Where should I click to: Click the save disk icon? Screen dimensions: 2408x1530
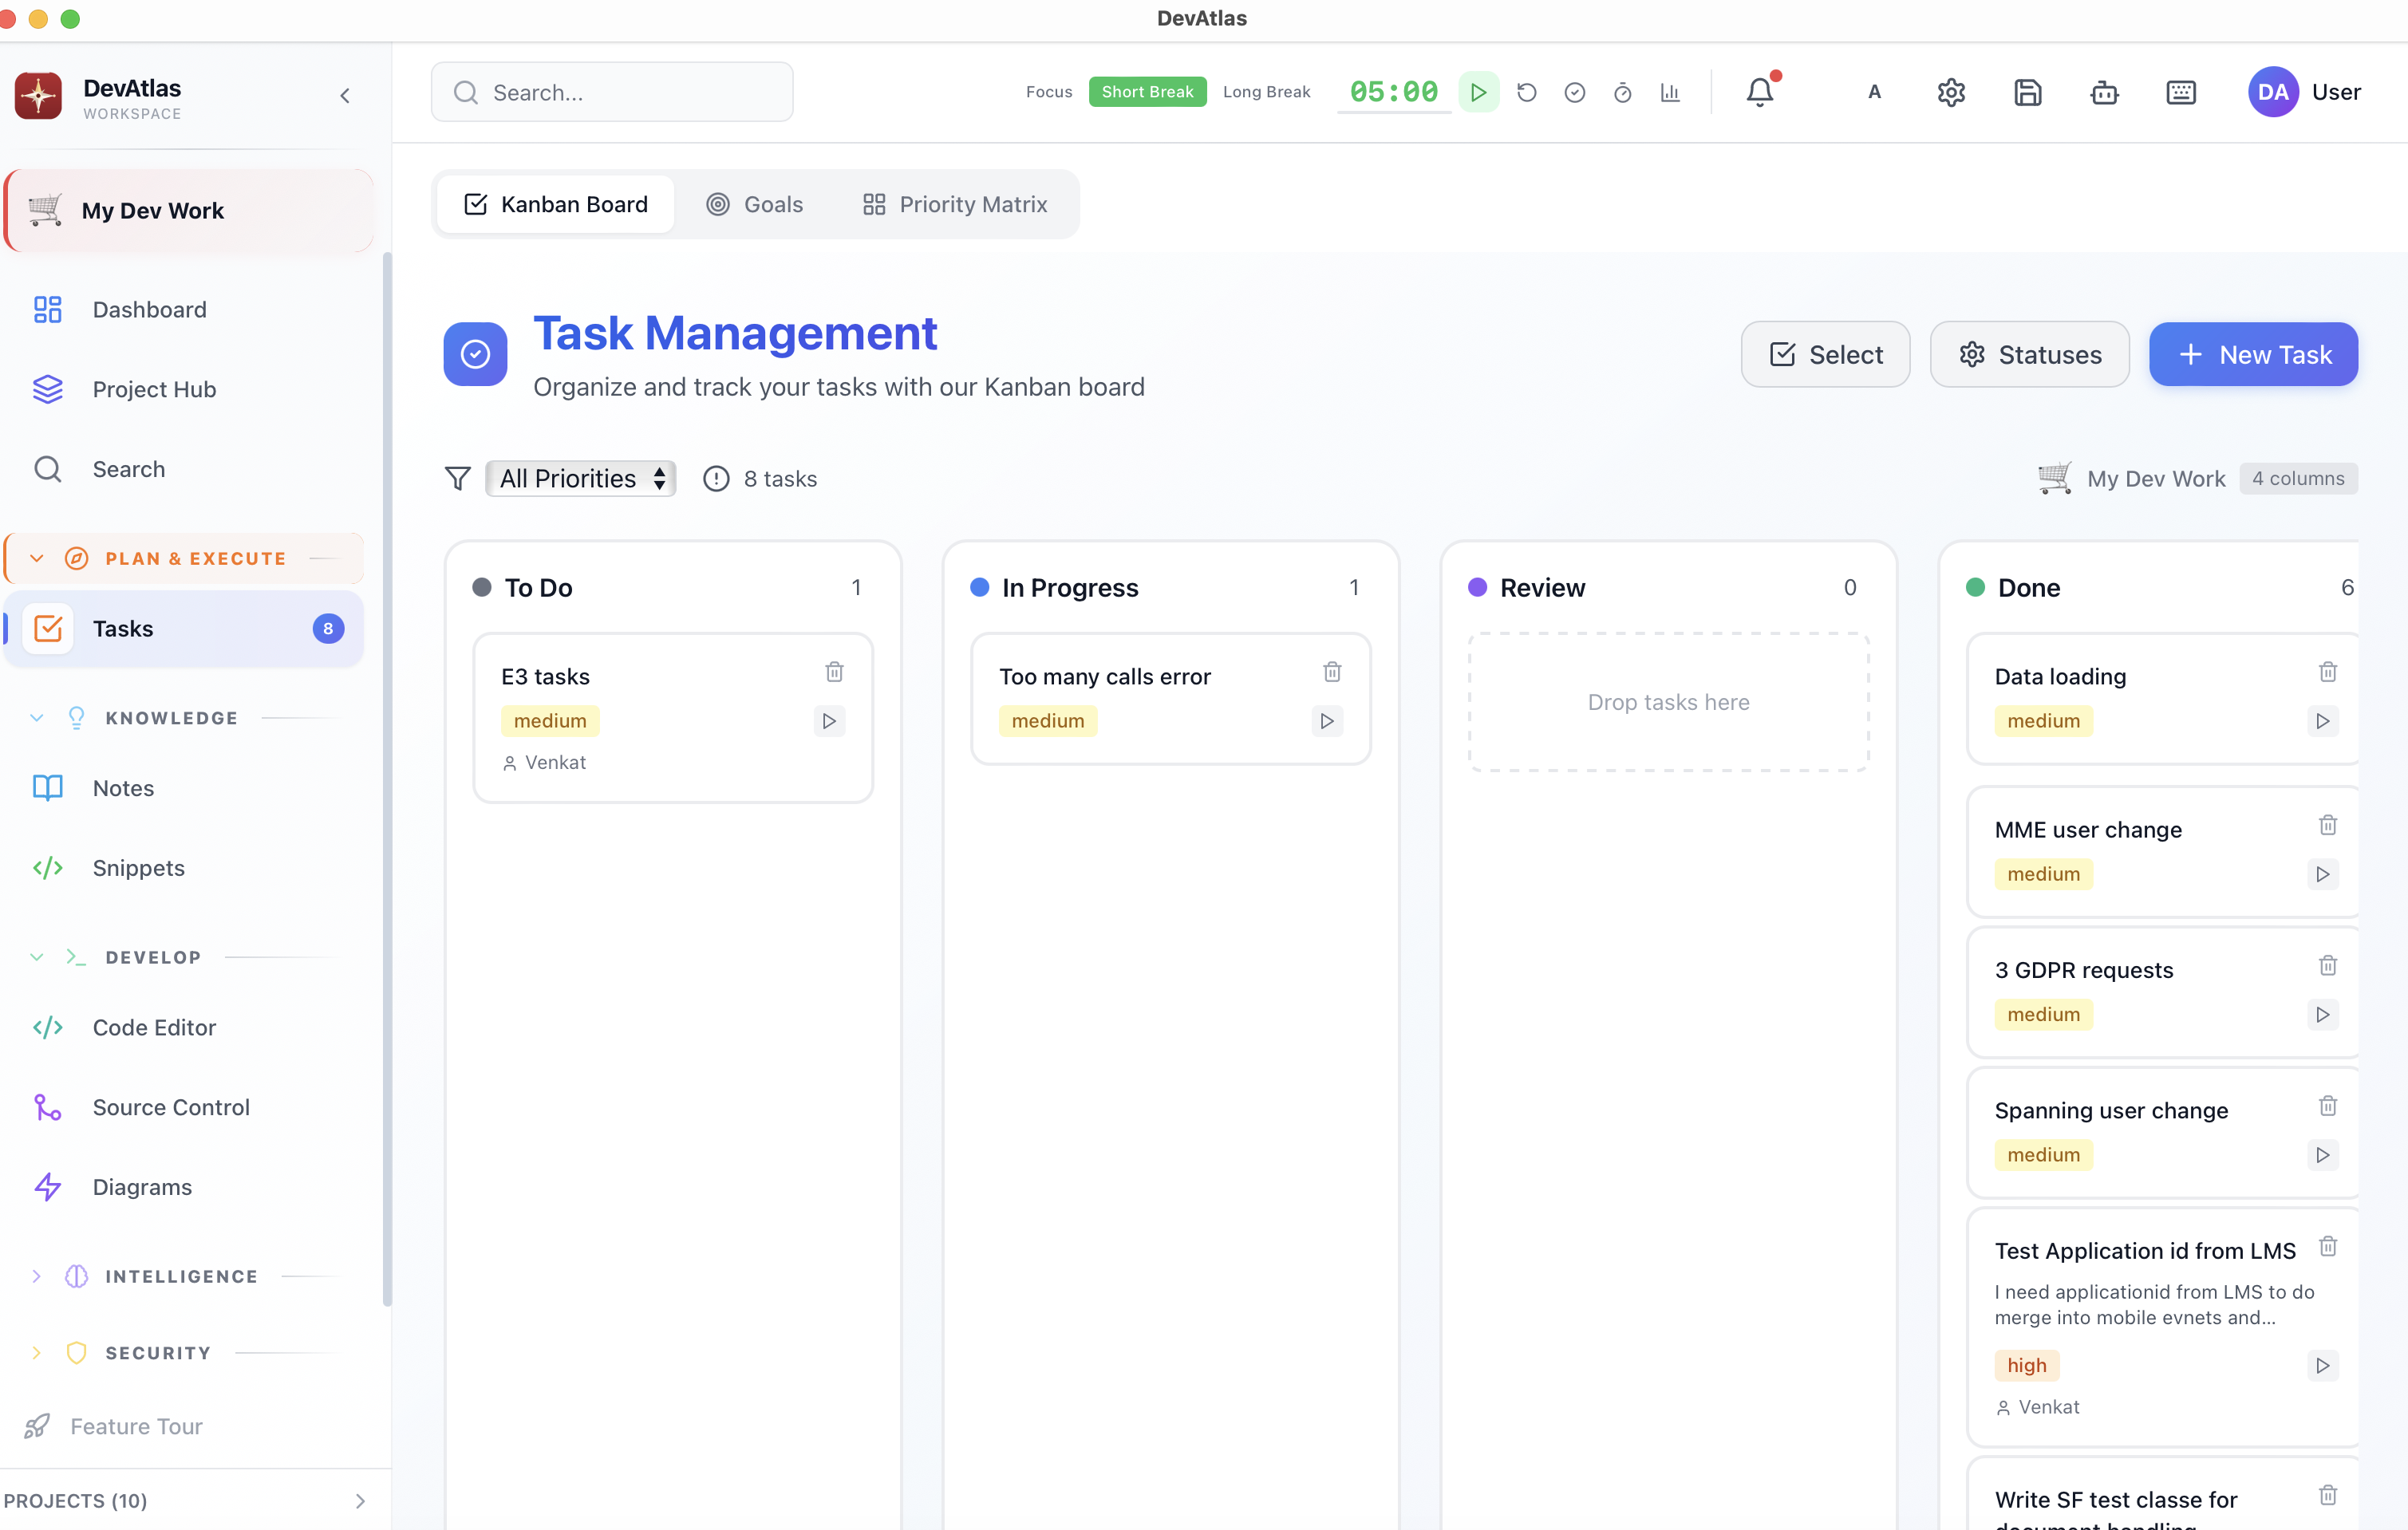pos(2027,92)
